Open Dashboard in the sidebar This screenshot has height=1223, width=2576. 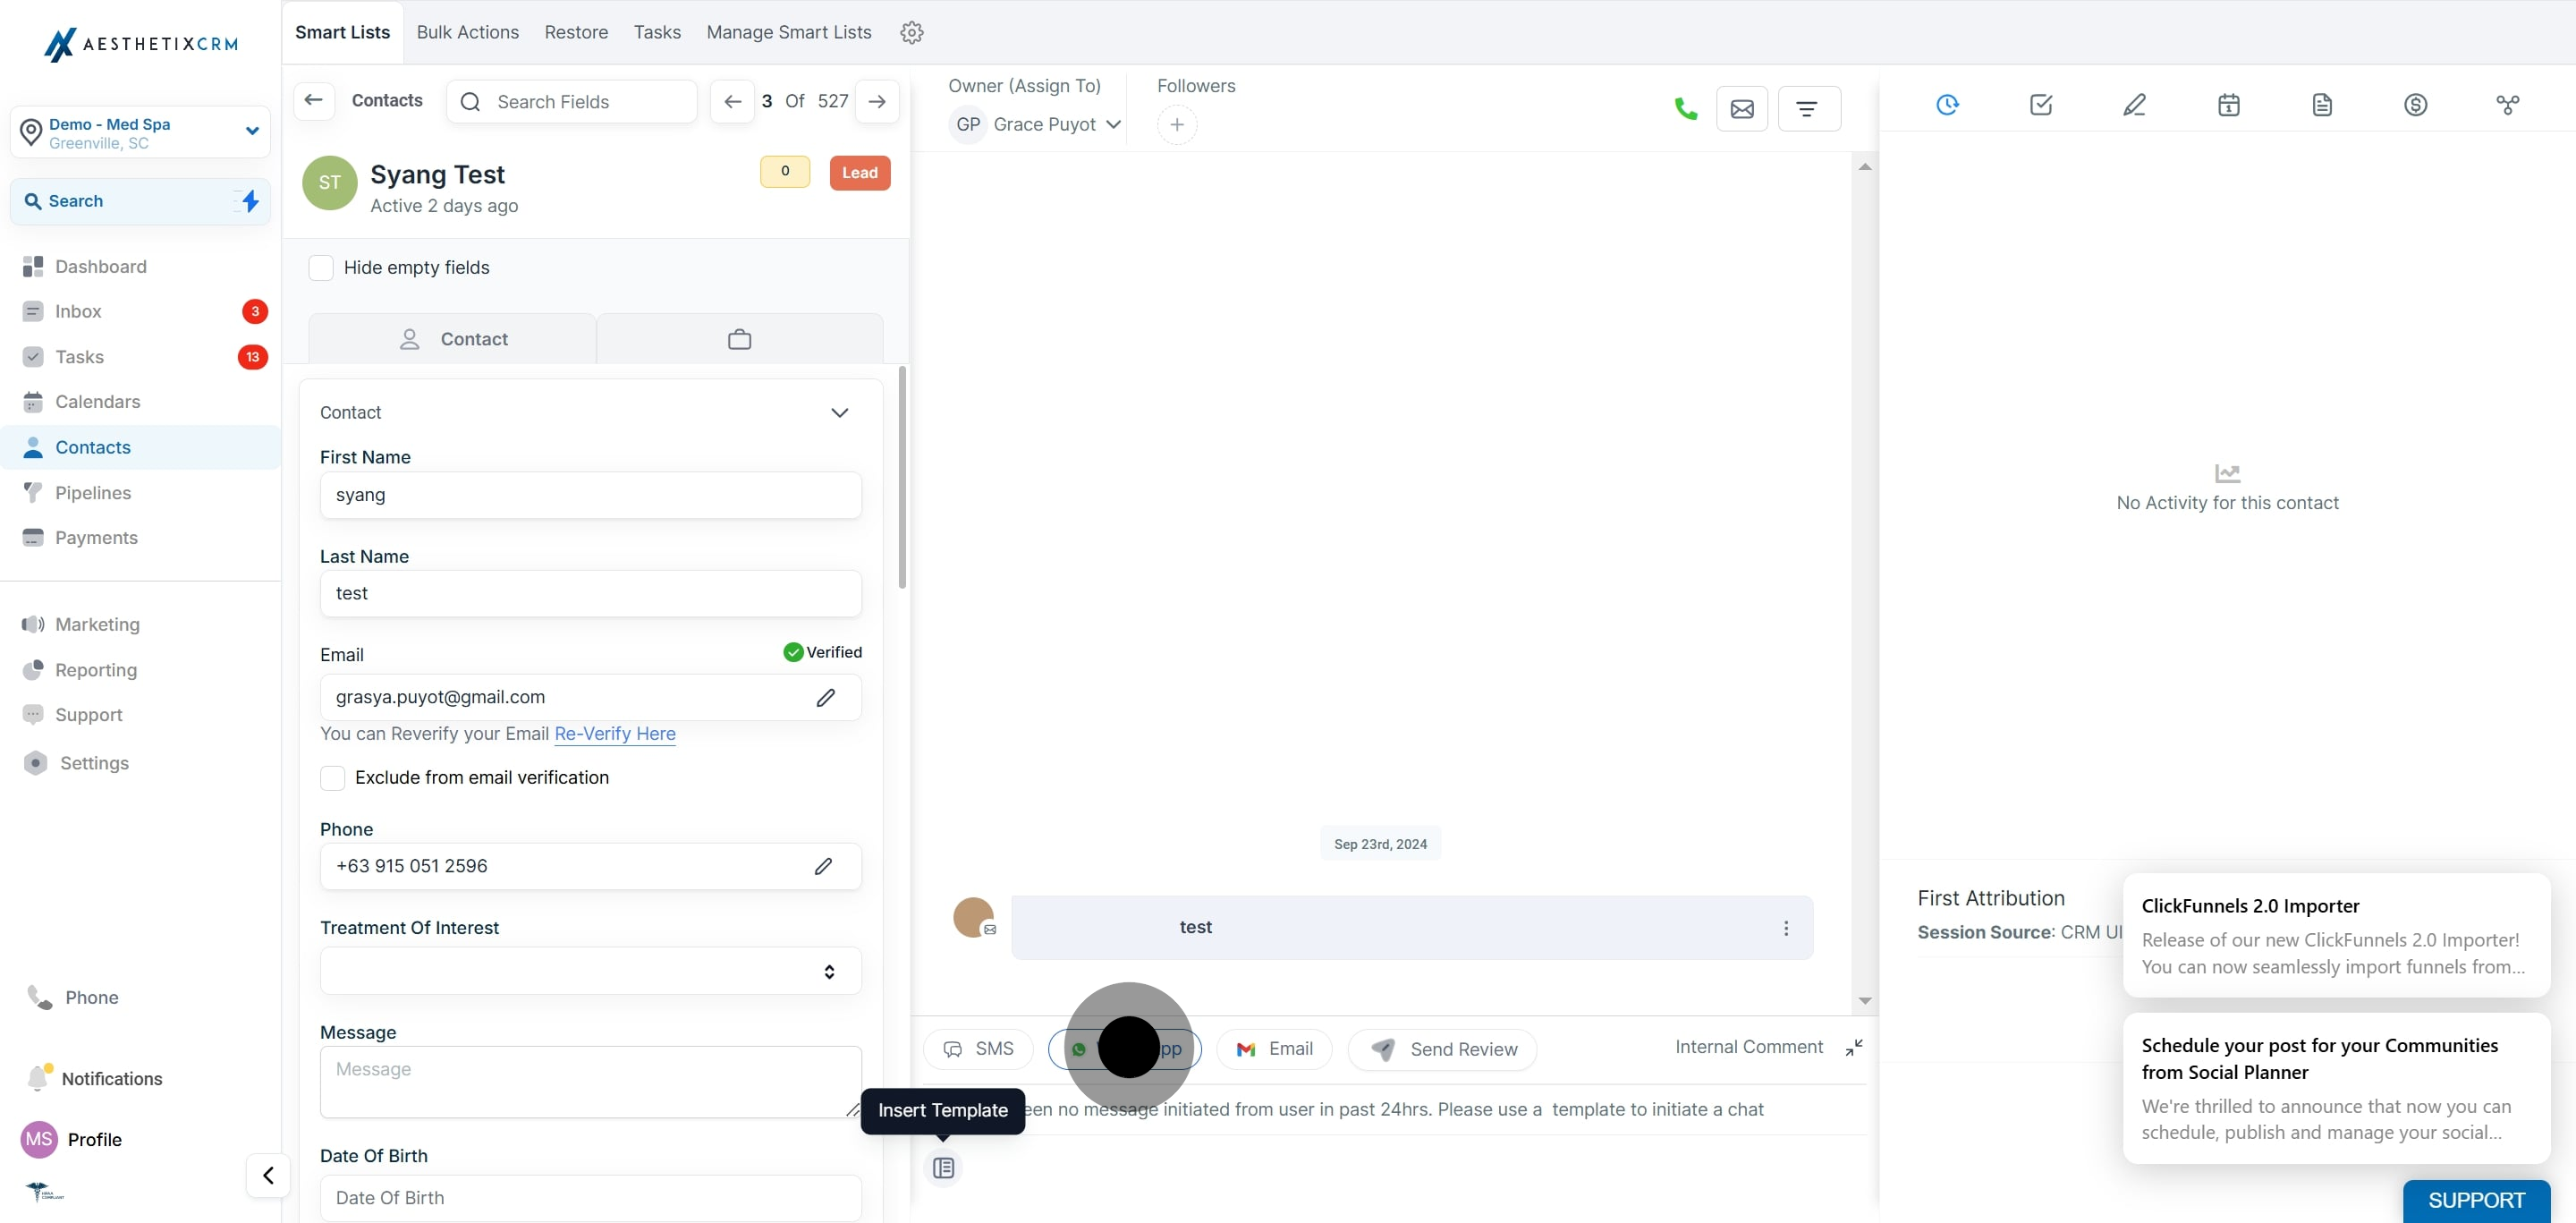pos(100,266)
